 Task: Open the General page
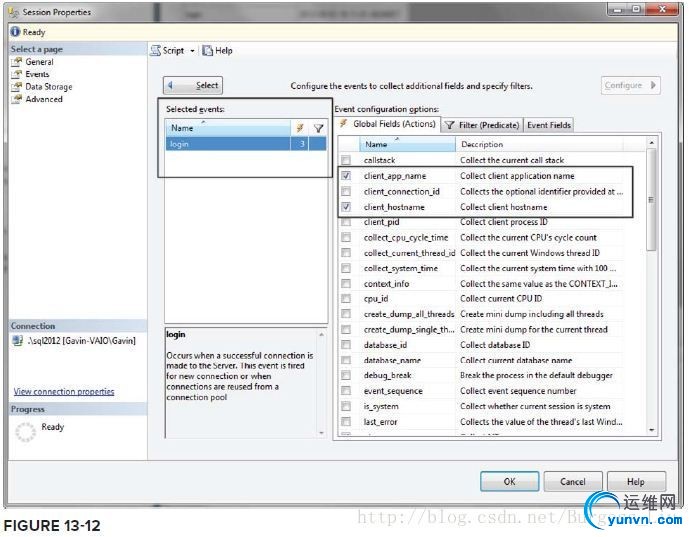[39, 62]
